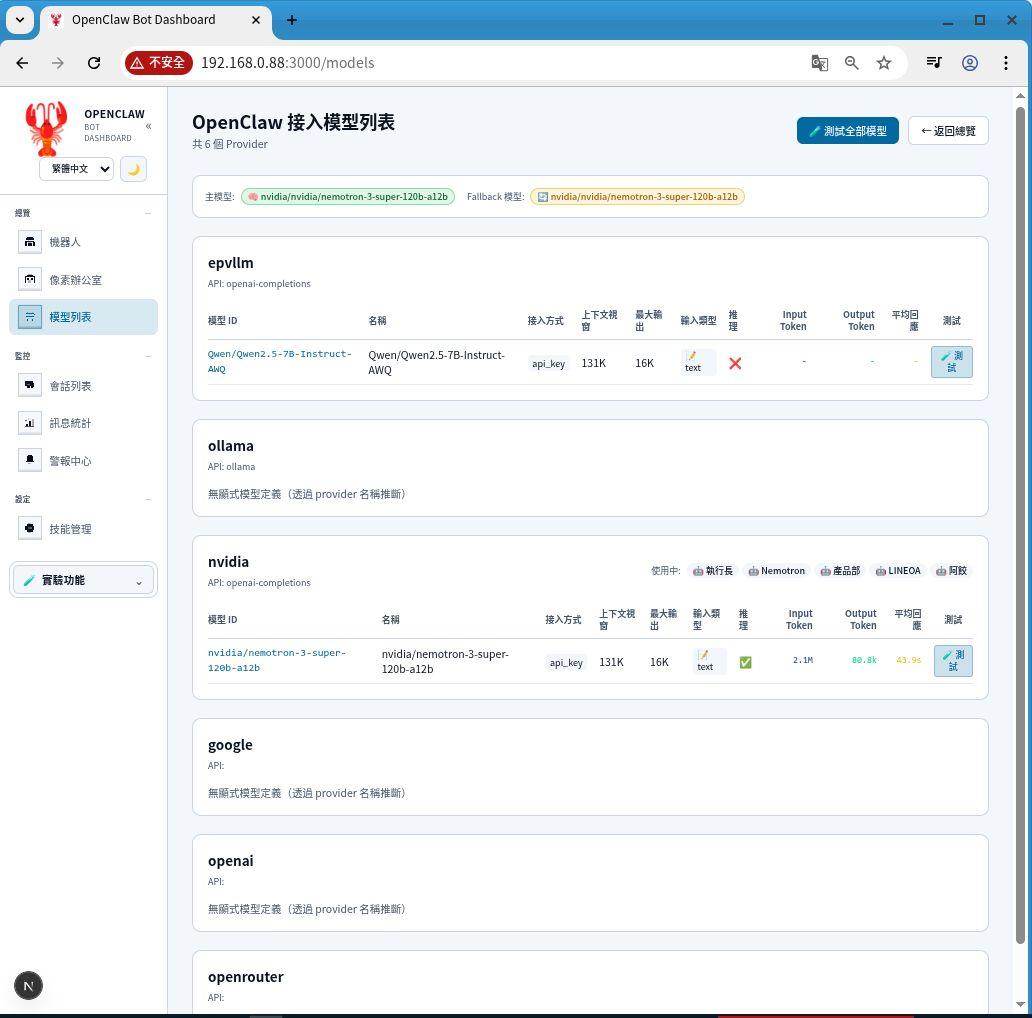
Task: Reload the page with the refresh icon
Action: click(94, 63)
